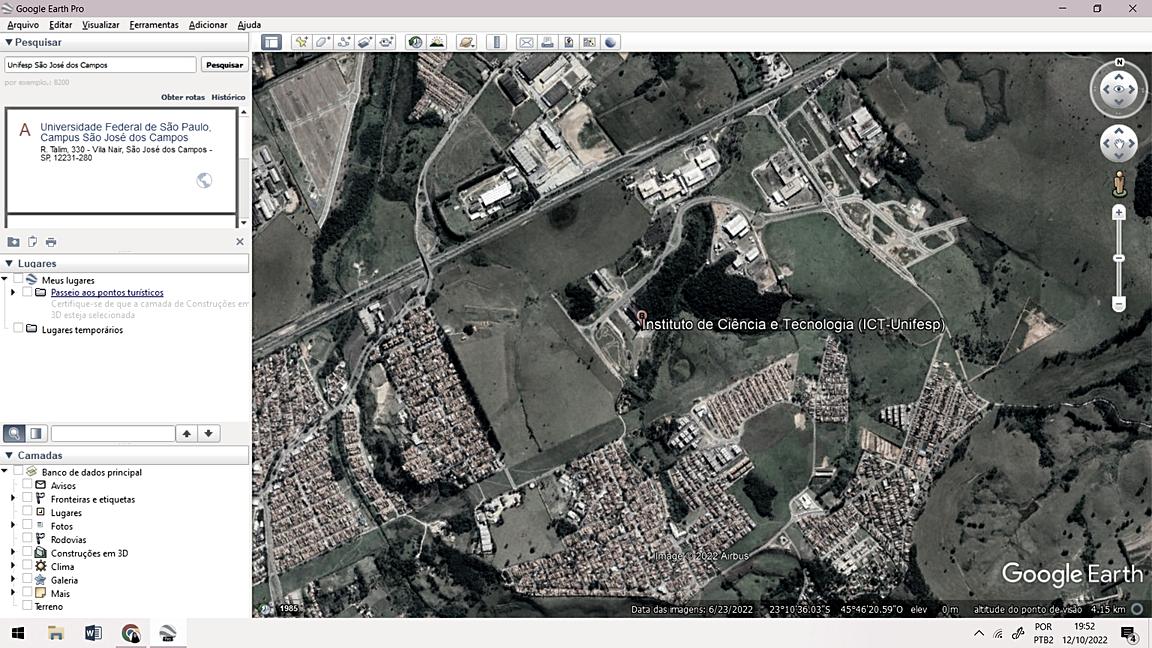
Task: Click the copy to clipboard icon below results
Action: tap(32, 242)
